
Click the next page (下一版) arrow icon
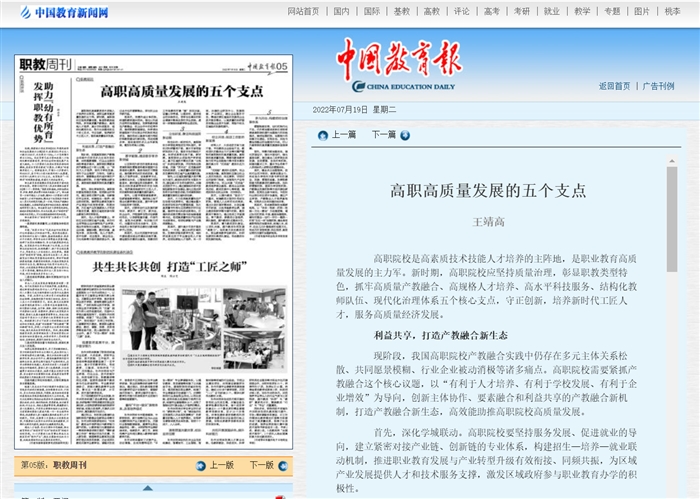point(280,465)
